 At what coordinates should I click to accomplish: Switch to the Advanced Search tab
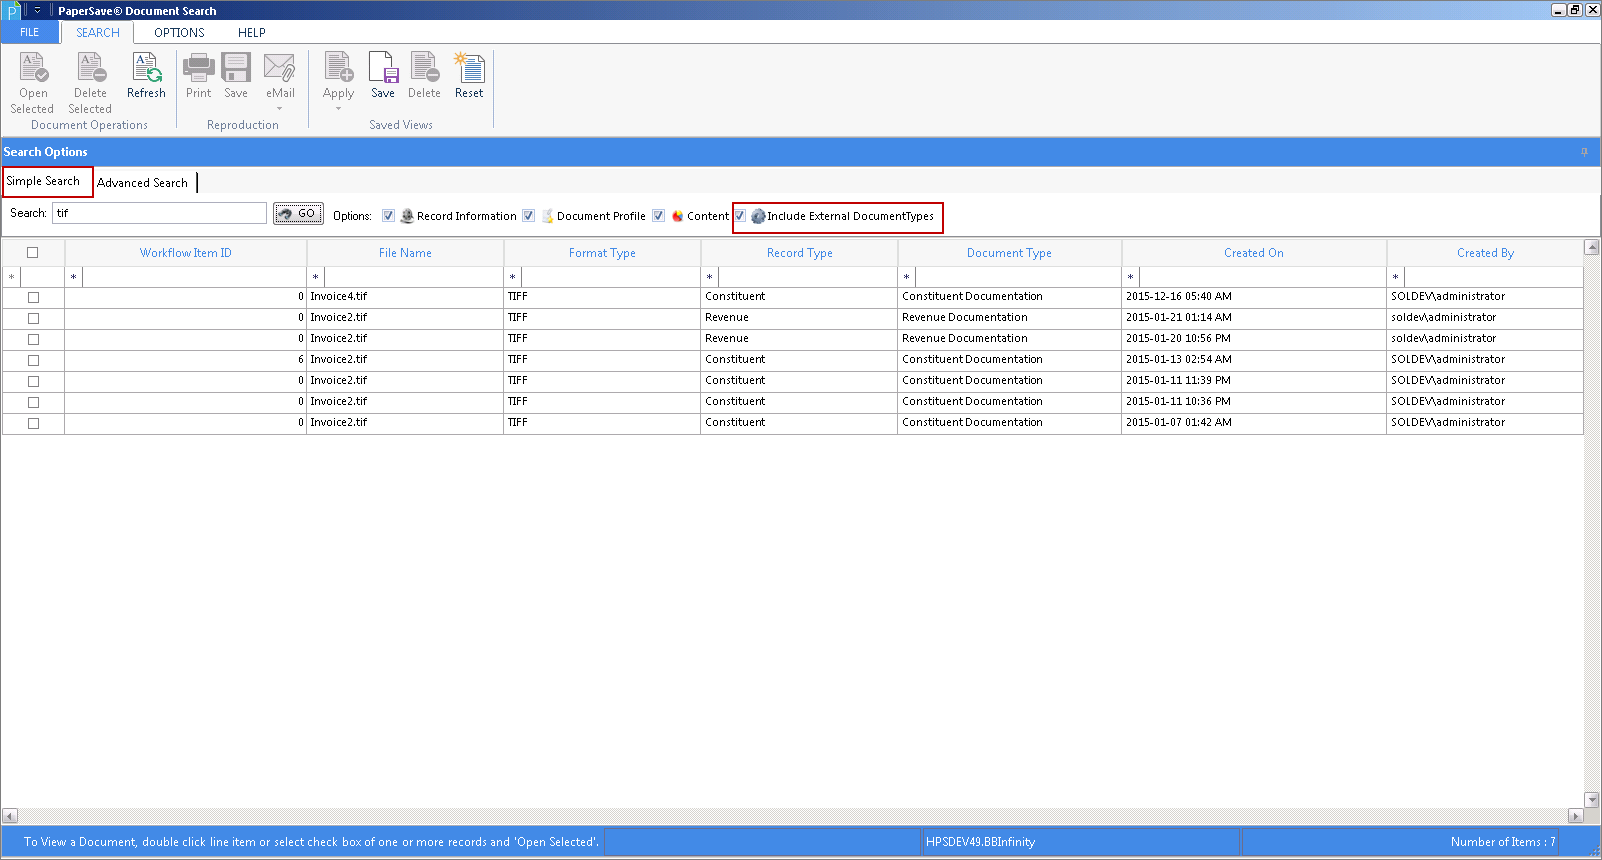(143, 183)
